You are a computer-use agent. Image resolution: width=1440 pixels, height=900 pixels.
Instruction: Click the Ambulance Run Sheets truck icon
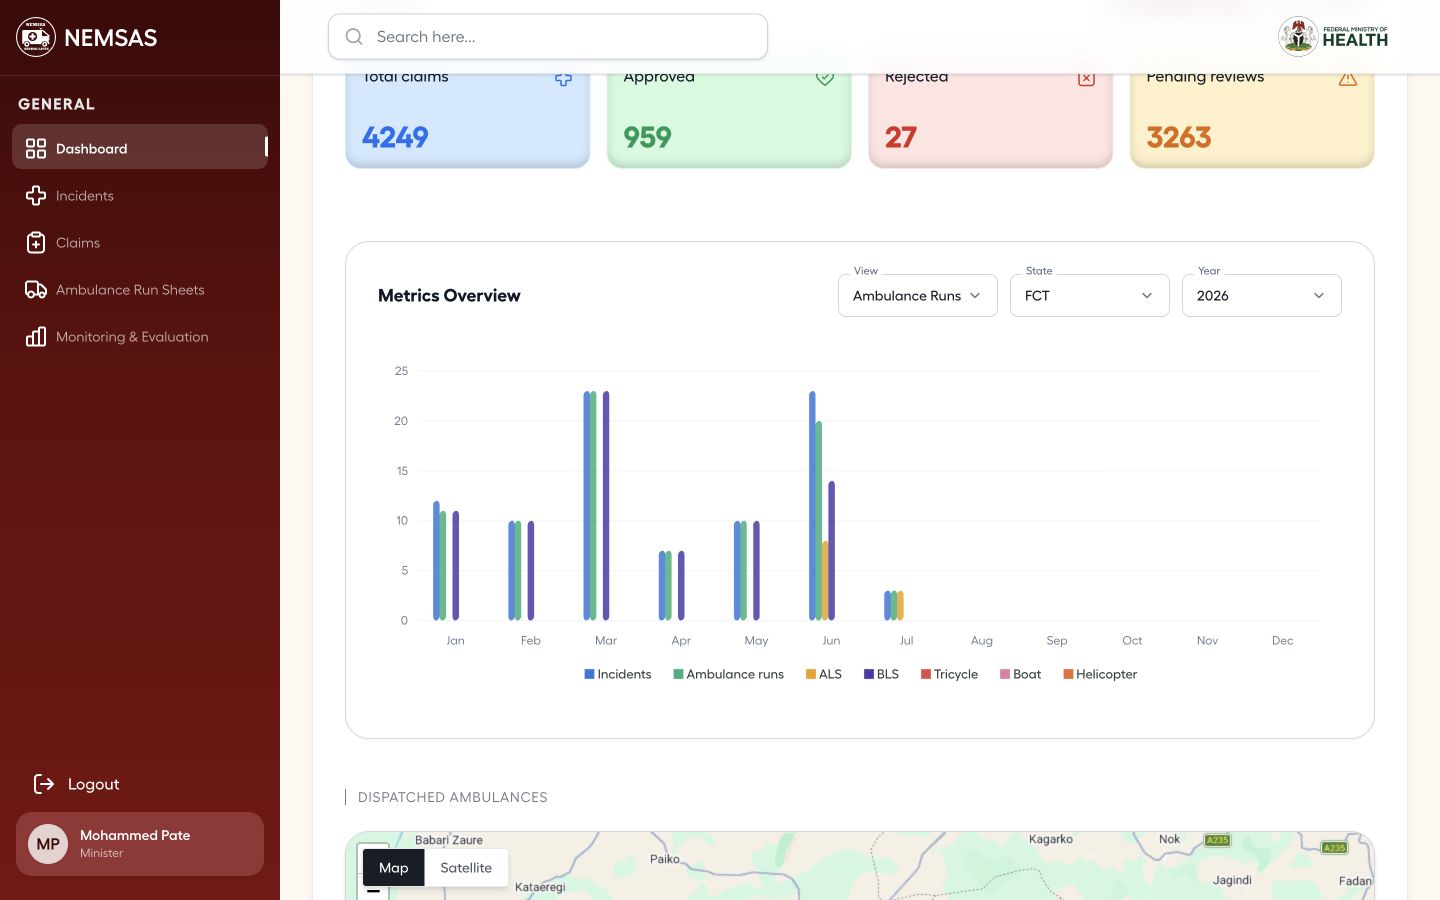[x=36, y=290]
